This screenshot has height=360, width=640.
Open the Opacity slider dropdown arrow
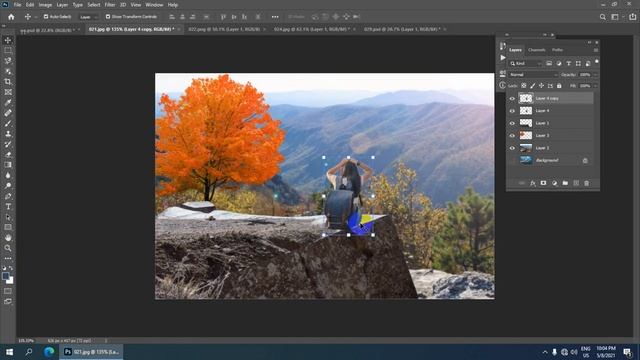595,75
